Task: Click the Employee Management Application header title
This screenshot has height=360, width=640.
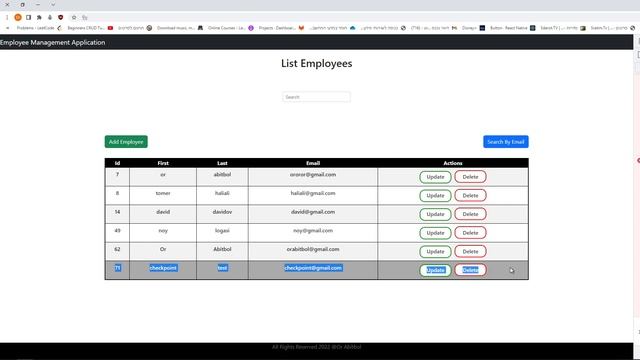Action: [x=53, y=42]
